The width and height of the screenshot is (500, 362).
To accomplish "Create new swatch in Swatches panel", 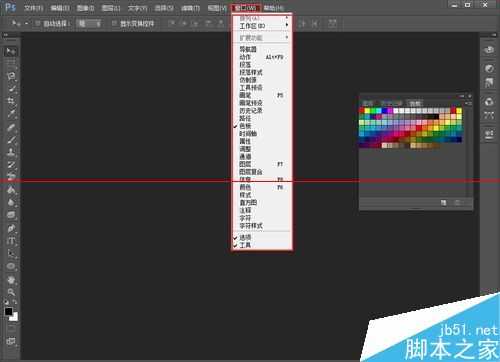I will [x=444, y=203].
